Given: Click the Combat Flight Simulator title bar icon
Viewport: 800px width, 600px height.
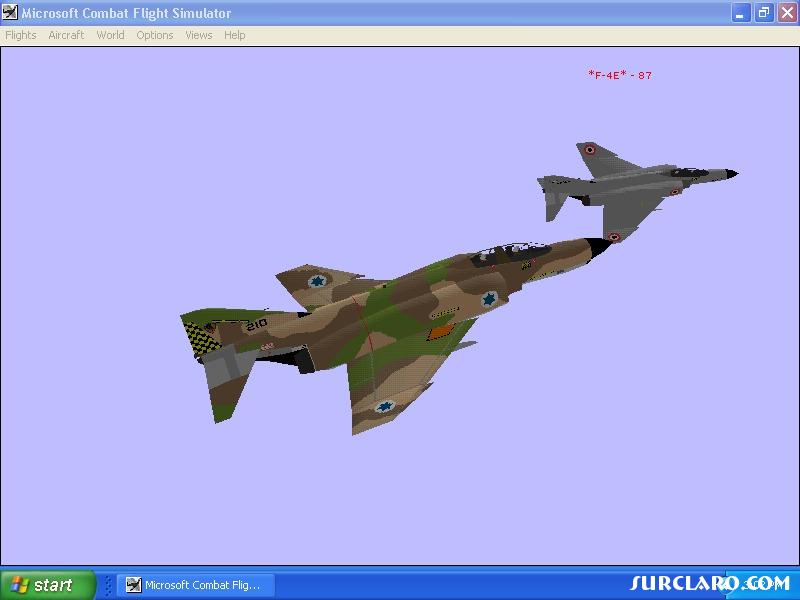Looking at the screenshot, I should pyautogui.click(x=9, y=12).
